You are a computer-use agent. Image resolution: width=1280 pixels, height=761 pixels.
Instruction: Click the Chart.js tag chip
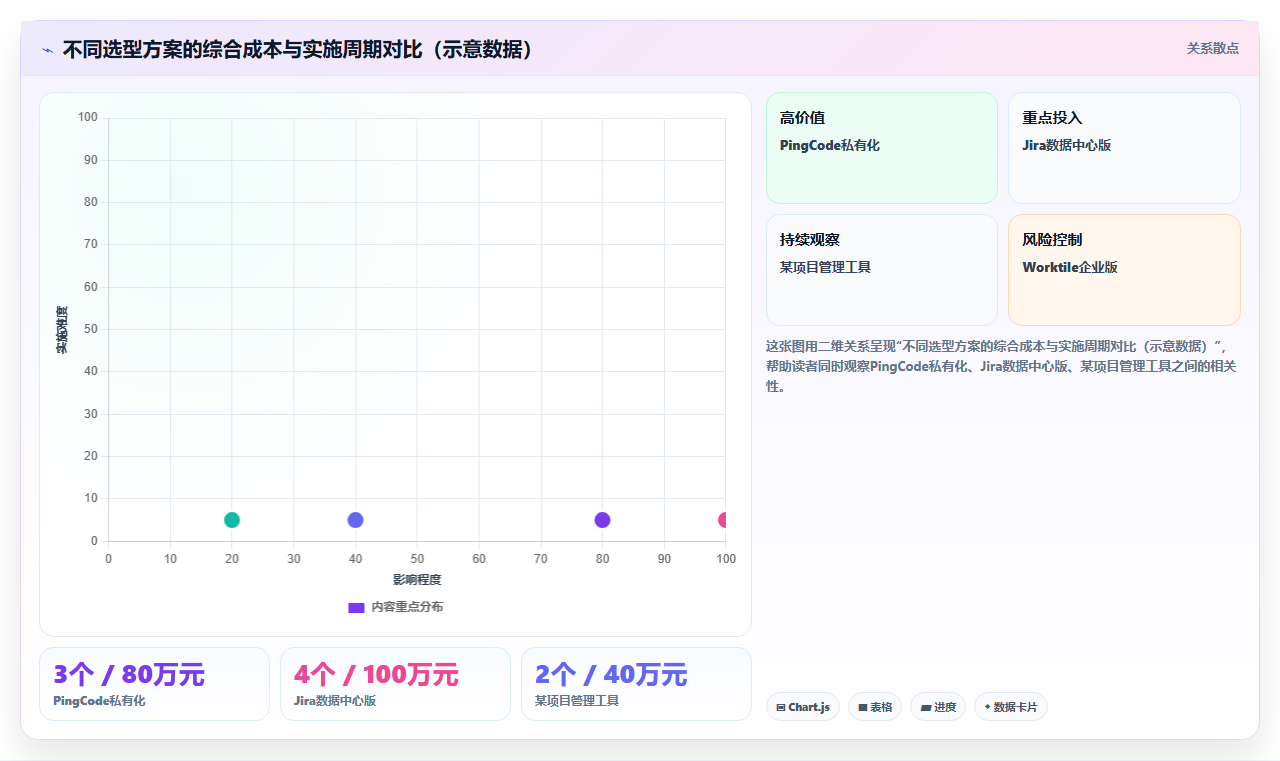pos(803,707)
